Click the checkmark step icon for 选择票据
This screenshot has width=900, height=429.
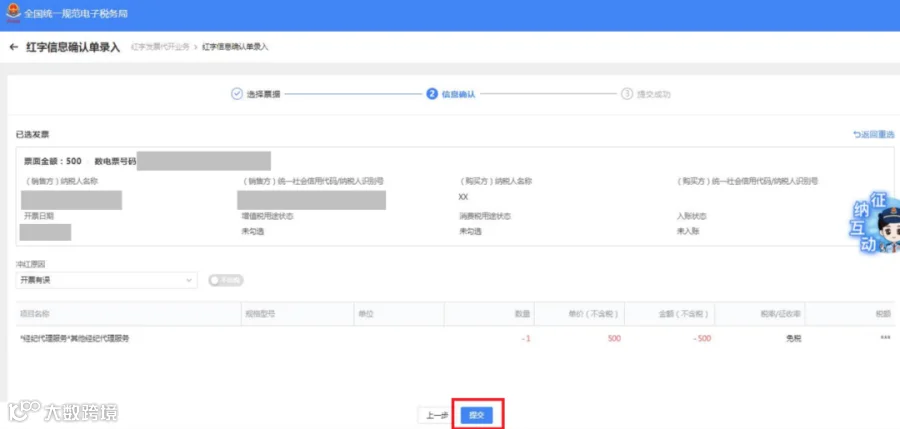coord(236,94)
